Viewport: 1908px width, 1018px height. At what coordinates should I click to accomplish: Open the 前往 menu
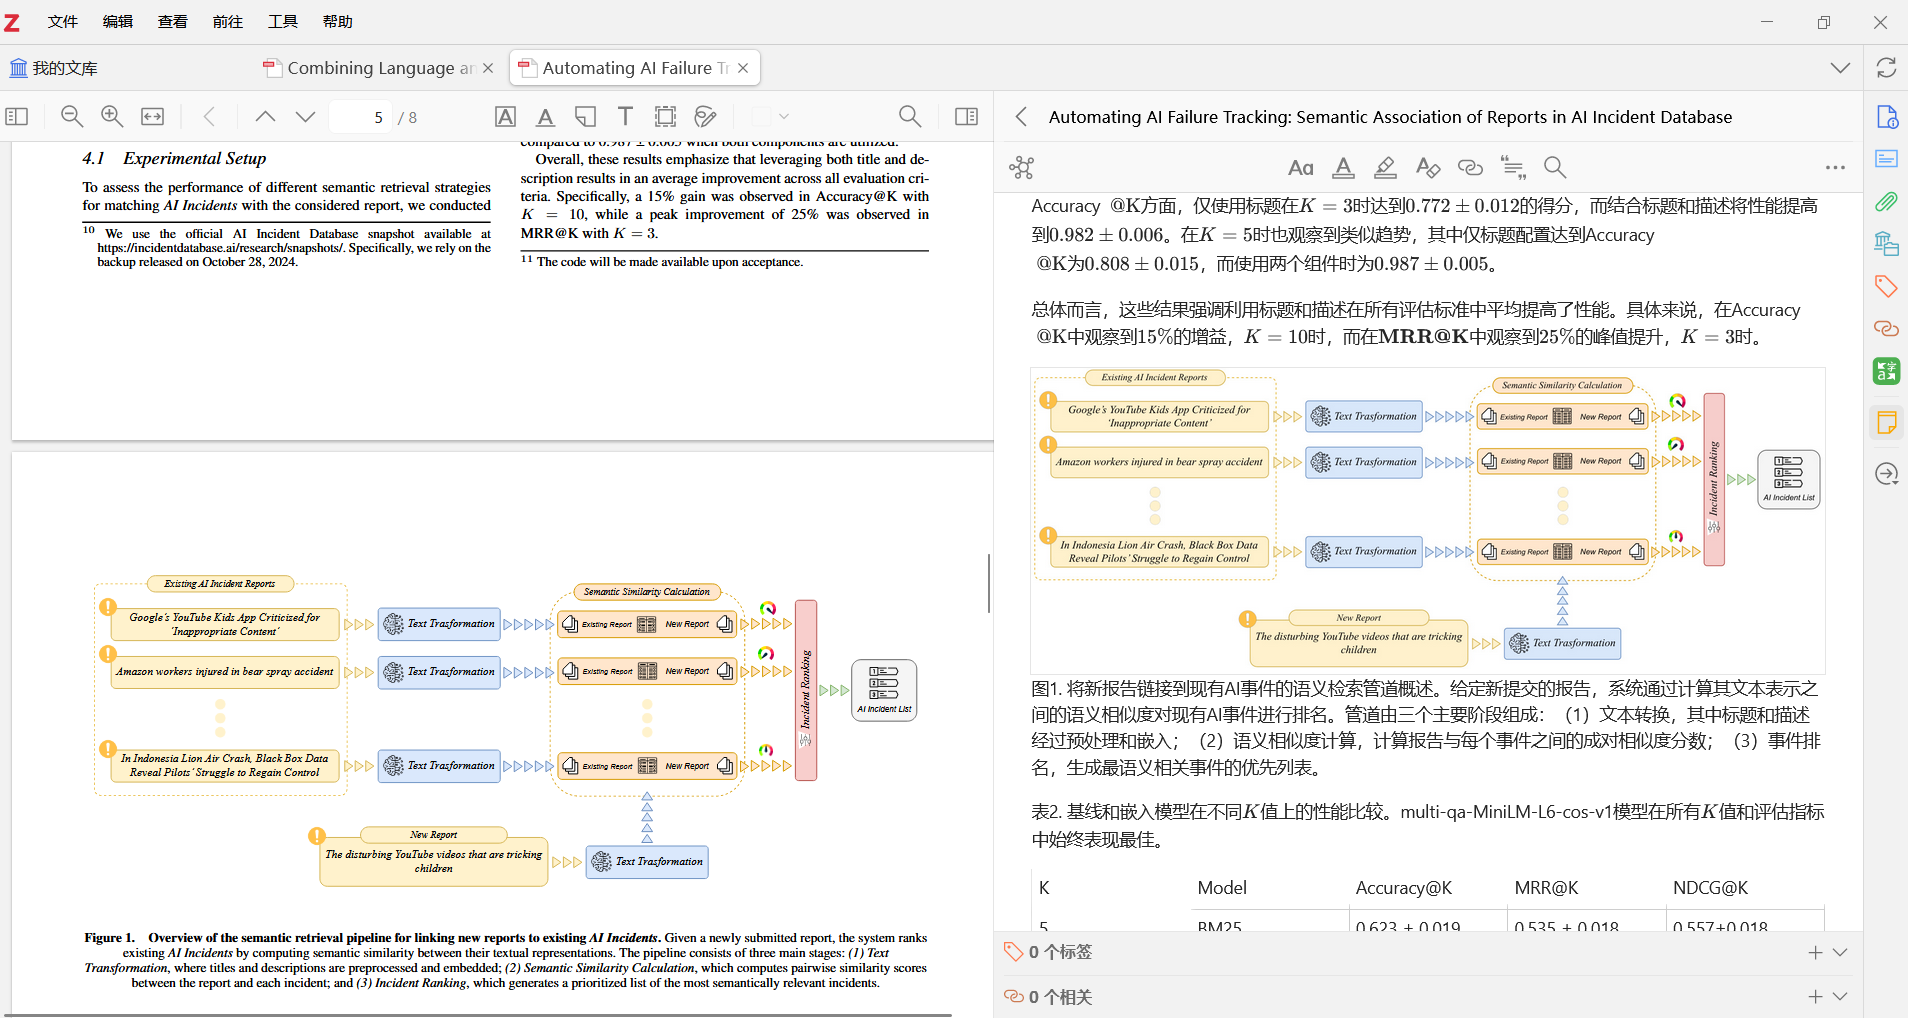tap(228, 21)
